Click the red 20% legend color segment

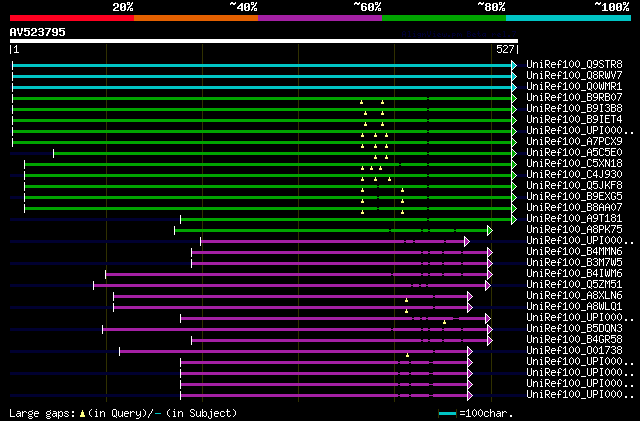72,18
